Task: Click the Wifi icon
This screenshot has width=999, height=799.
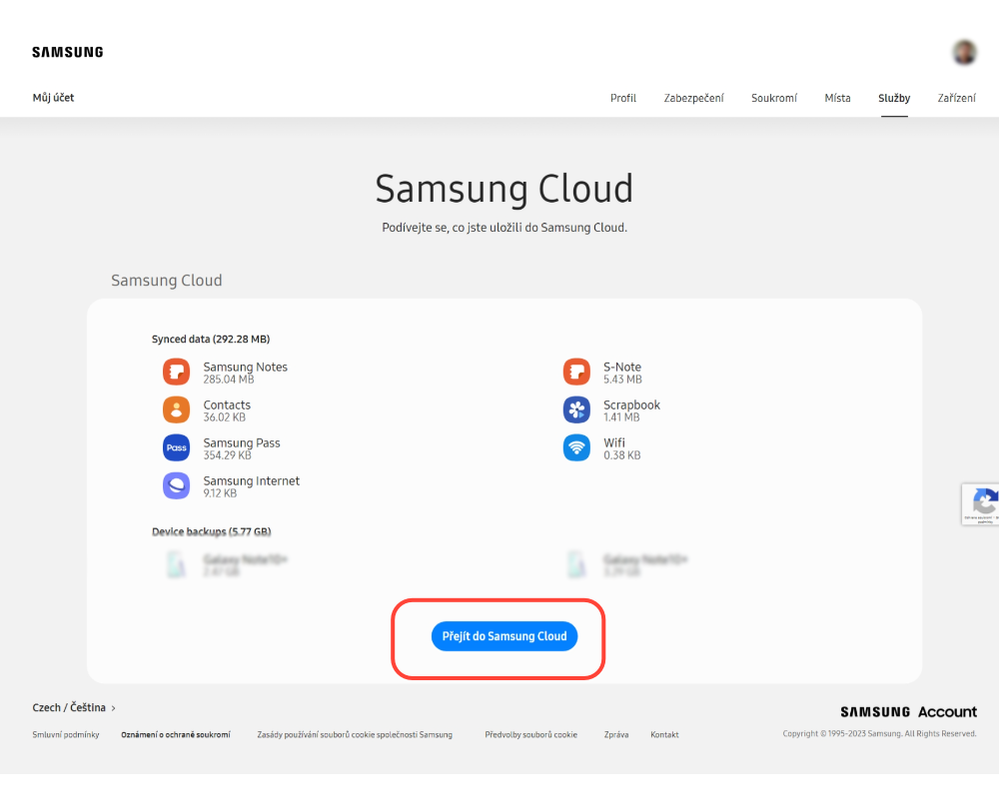Action: point(577,448)
